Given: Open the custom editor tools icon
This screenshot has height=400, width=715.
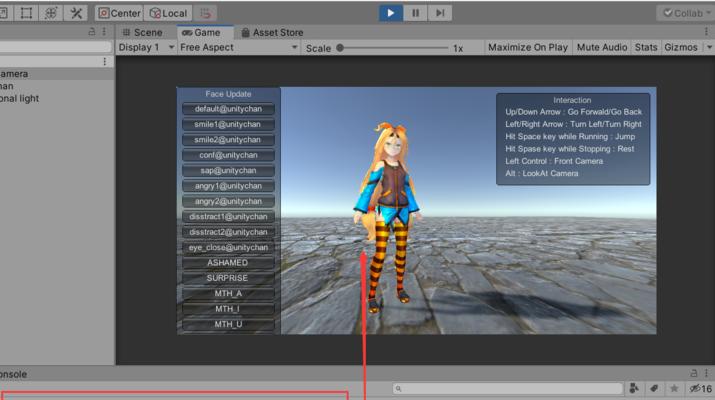Looking at the screenshot, I should 76,13.
